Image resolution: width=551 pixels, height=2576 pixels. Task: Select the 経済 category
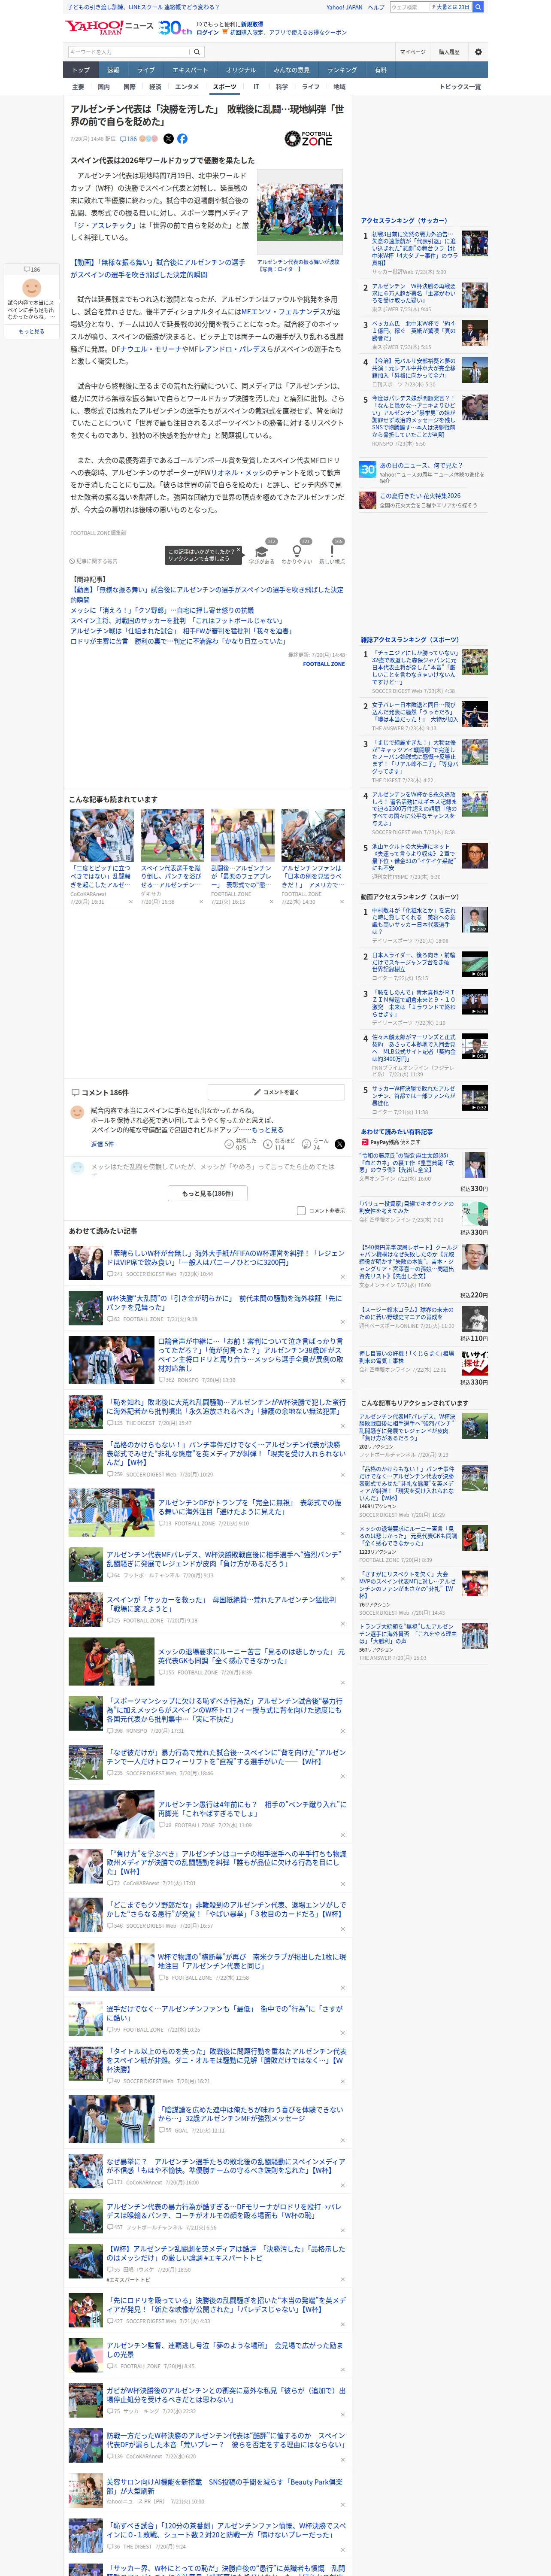coord(155,87)
